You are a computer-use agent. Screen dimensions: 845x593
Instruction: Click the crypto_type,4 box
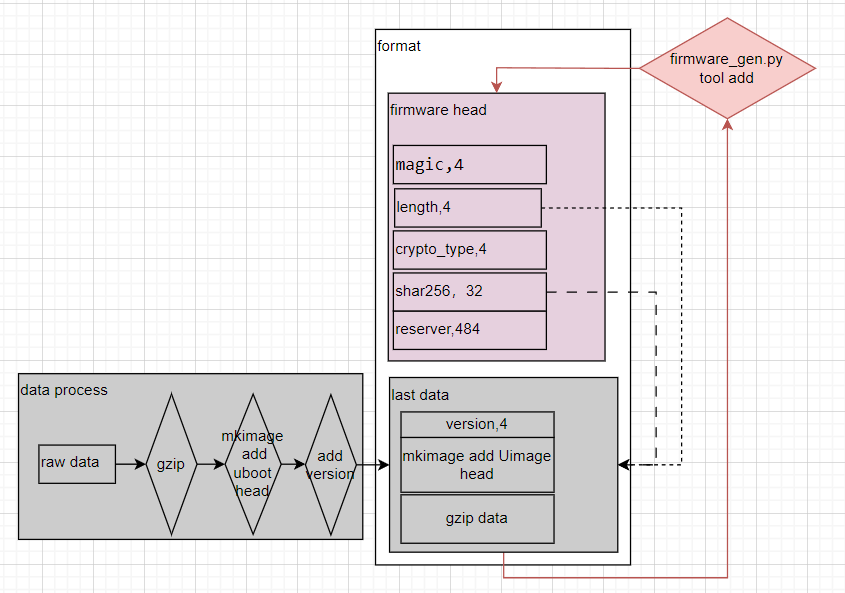coord(469,249)
